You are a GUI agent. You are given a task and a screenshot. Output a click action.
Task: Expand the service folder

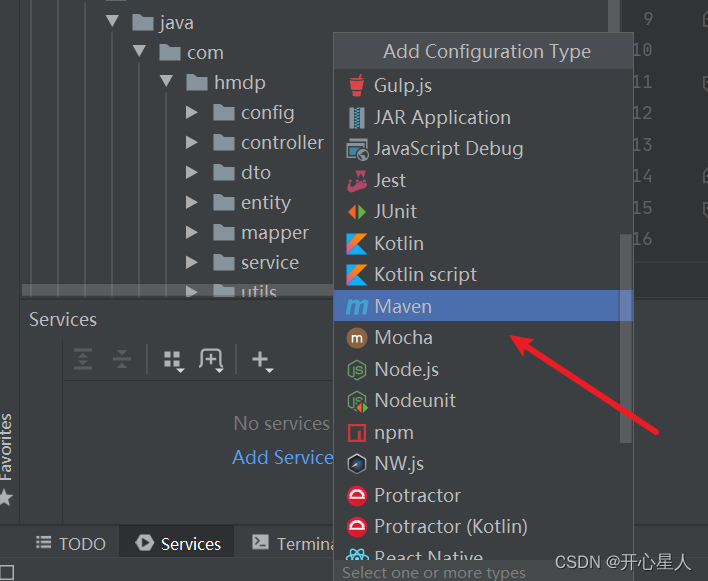coord(192,262)
